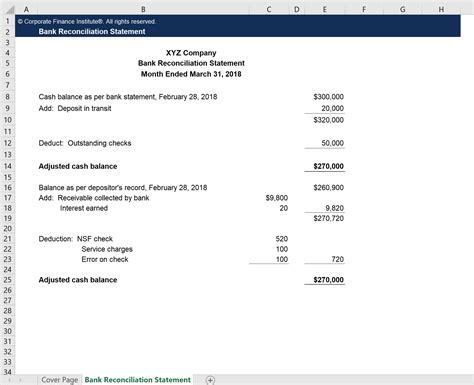Click Adjusted cash balance label in row 25
The width and height of the screenshot is (474, 385).
point(78,280)
